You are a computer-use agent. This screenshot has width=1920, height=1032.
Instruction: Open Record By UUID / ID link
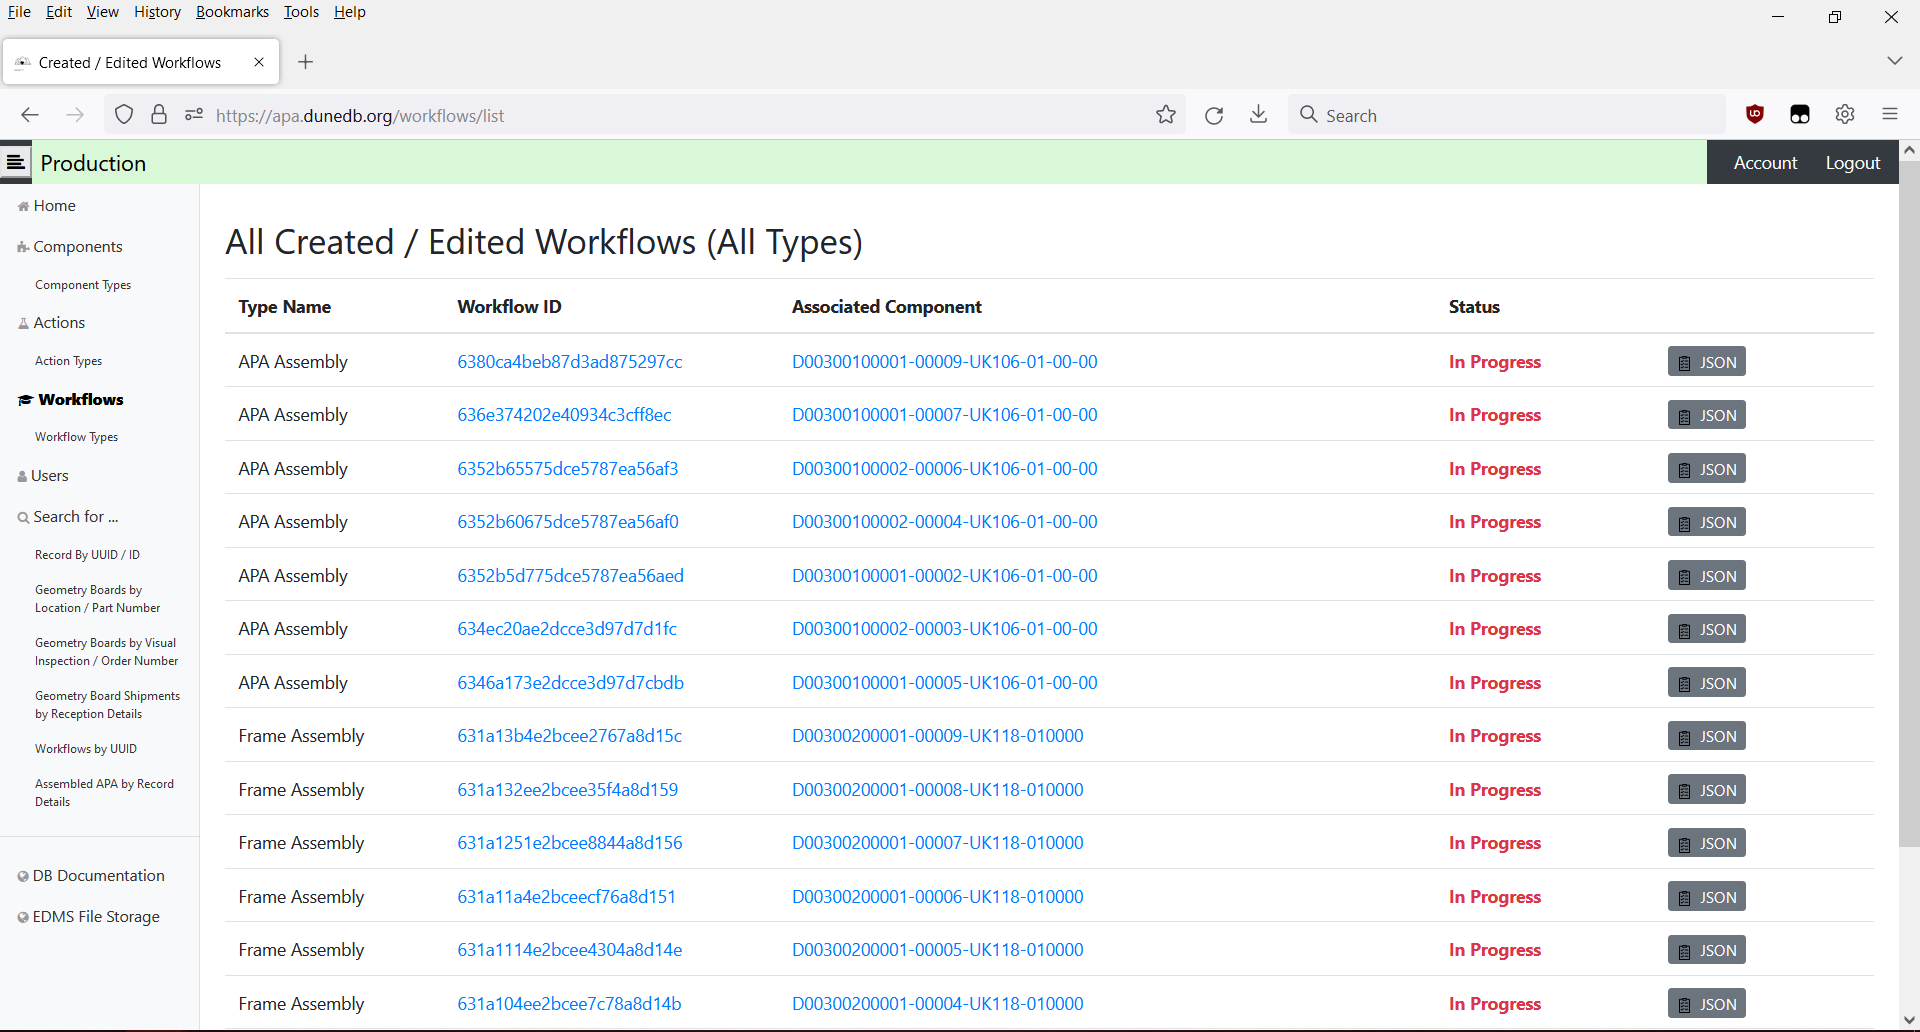(87, 555)
